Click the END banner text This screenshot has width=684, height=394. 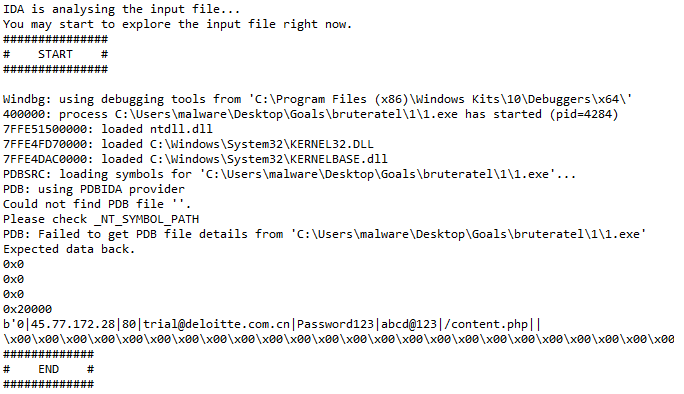[x=48, y=370]
